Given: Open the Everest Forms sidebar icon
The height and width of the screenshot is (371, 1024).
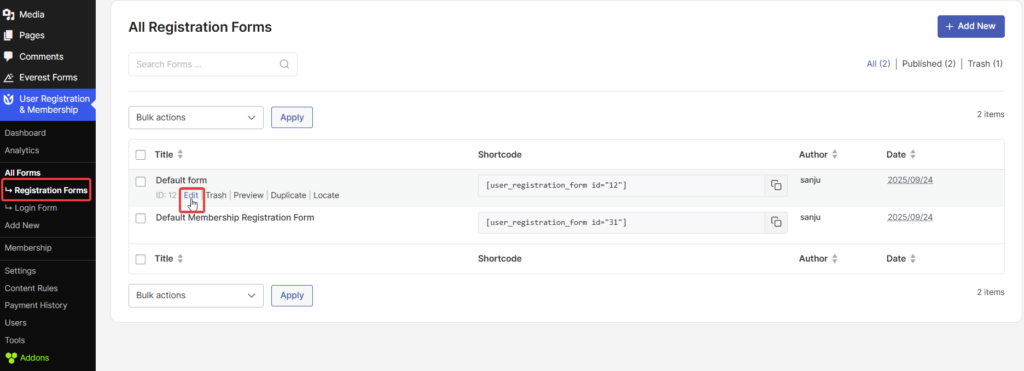Looking at the screenshot, I should [x=8, y=77].
